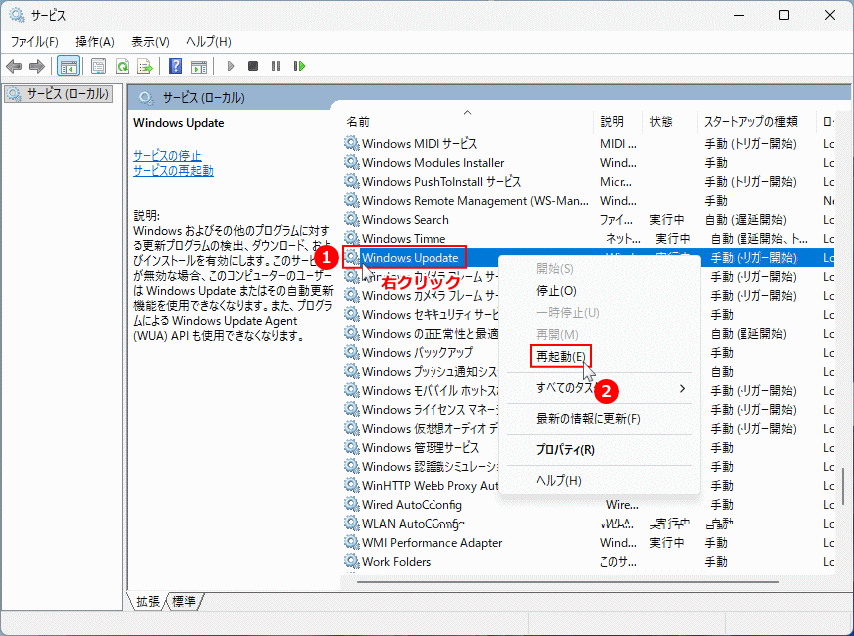The image size is (854, 636).
Task: Click the Pause Service icon
Action: coord(276,66)
